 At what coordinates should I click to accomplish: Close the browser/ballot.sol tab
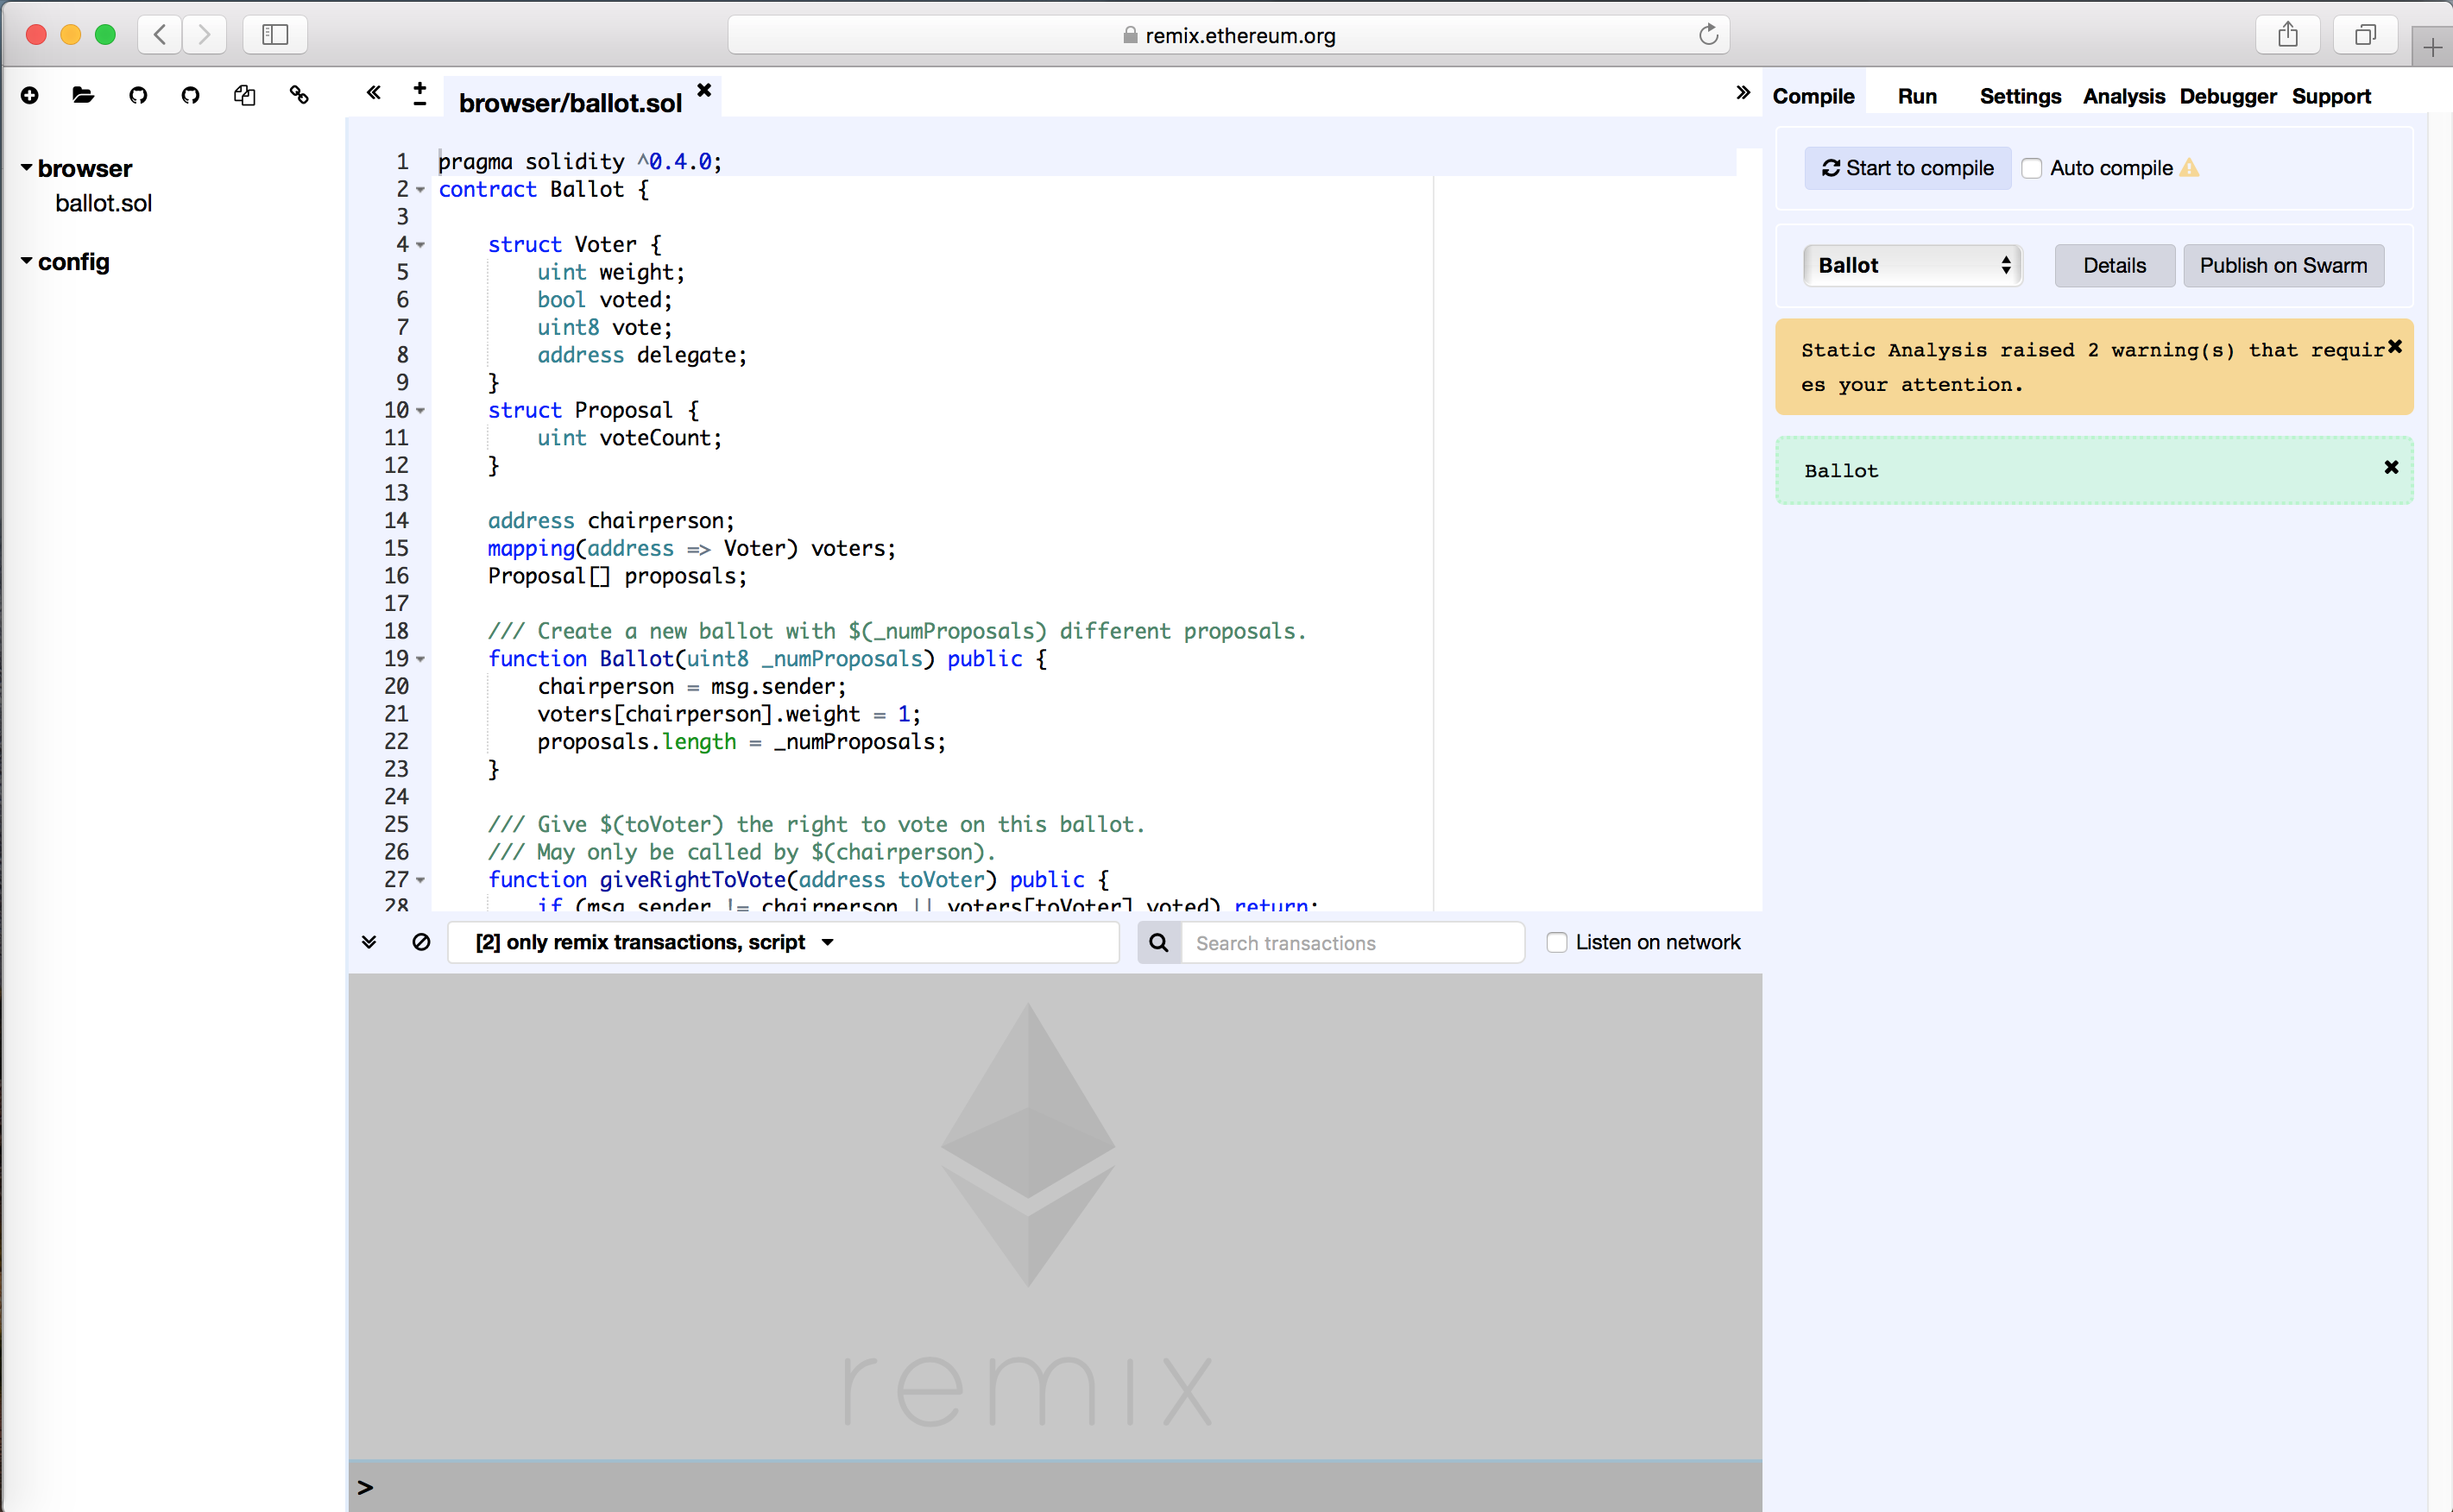pyautogui.click(x=704, y=90)
